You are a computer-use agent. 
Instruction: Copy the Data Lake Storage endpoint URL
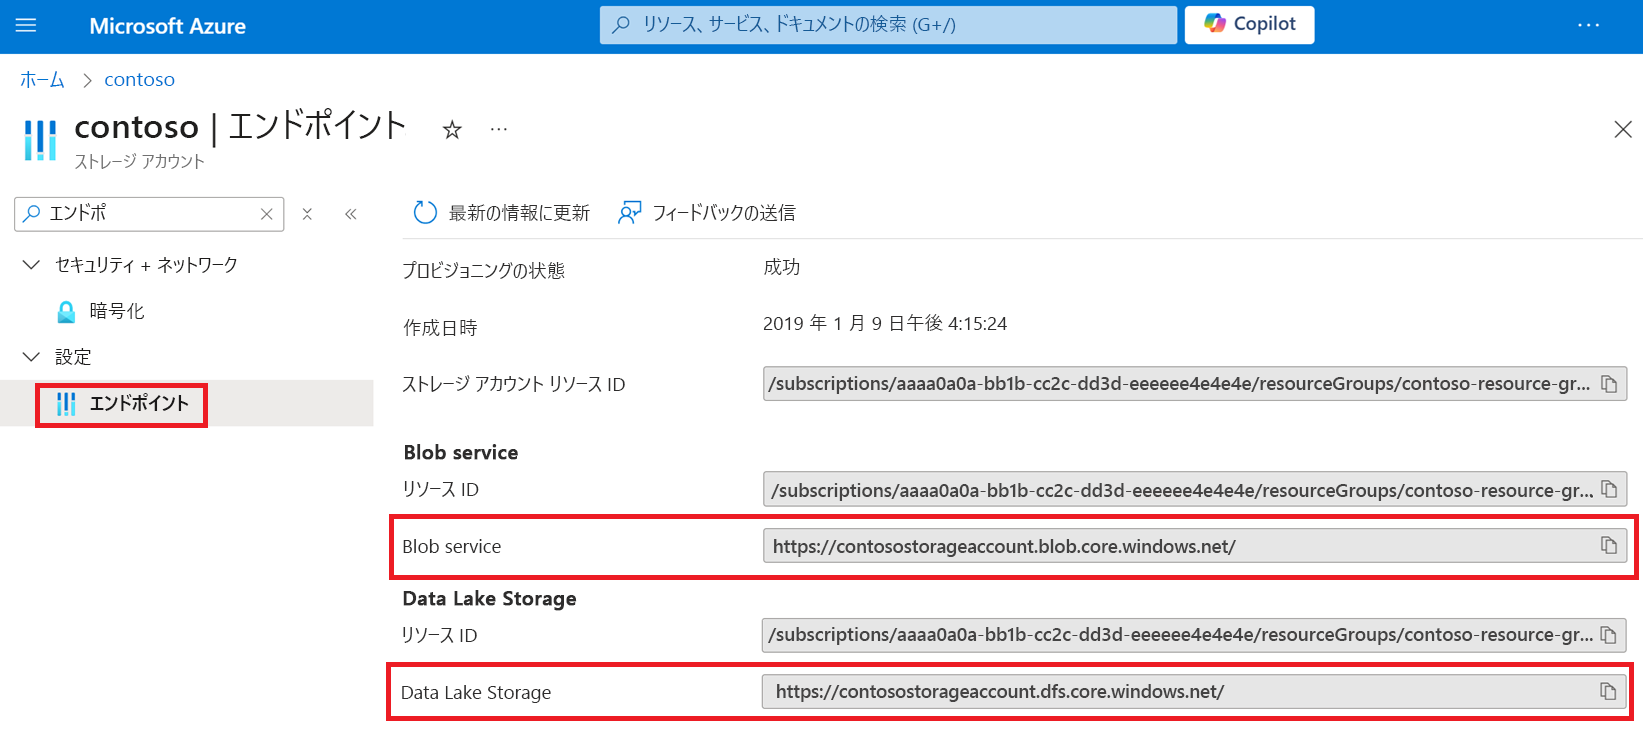pyautogui.click(x=1610, y=691)
